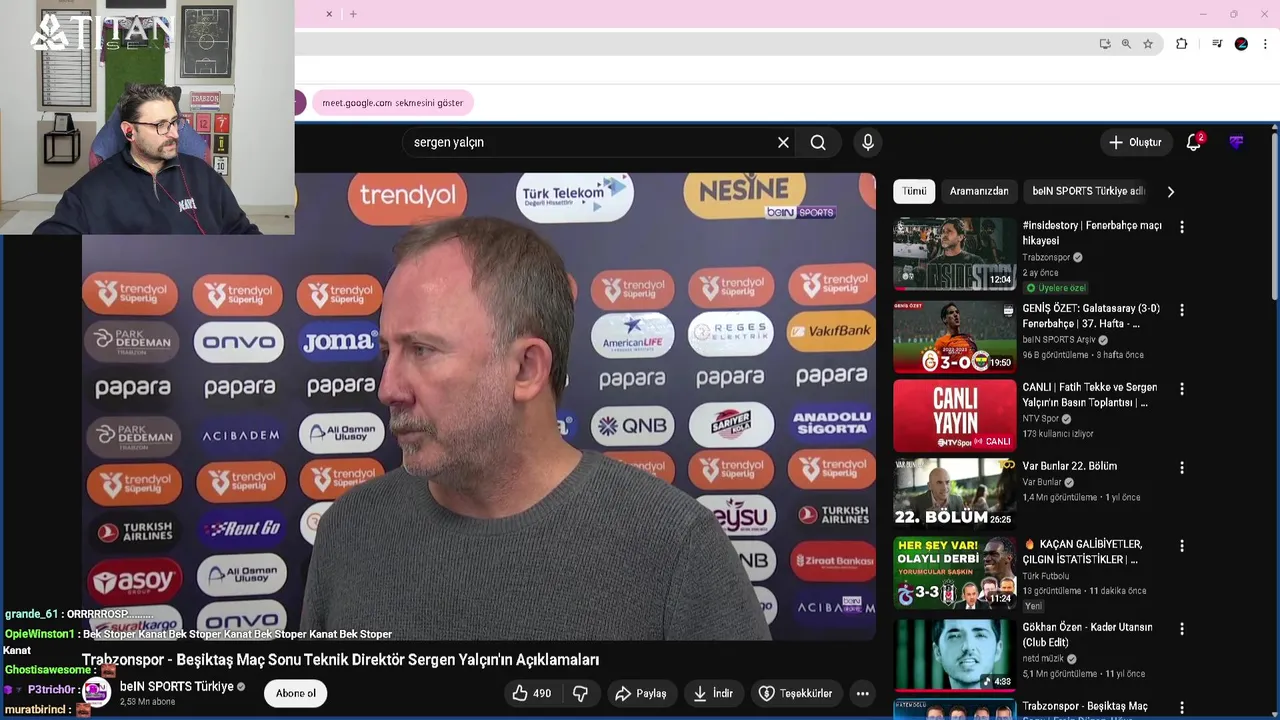1280x720 pixels.
Task: Open the OLAYLI DERBİ 3-3 thumbnail
Action: pos(954,572)
